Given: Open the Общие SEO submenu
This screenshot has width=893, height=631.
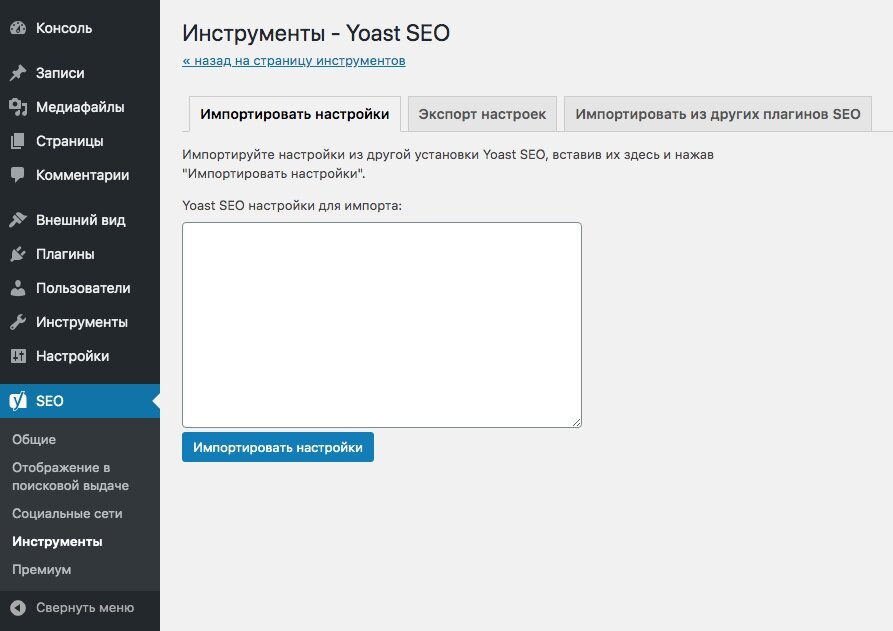Looking at the screenshot, I should (34, 440).
